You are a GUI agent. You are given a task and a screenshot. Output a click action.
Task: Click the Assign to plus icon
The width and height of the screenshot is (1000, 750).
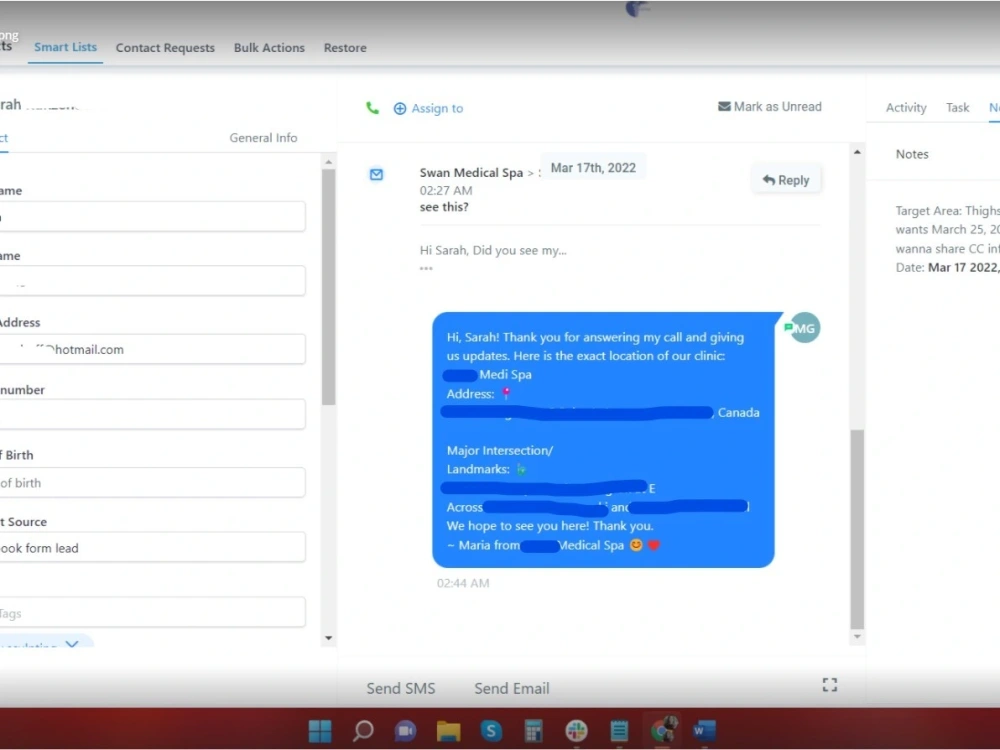(x=400, y=108)
